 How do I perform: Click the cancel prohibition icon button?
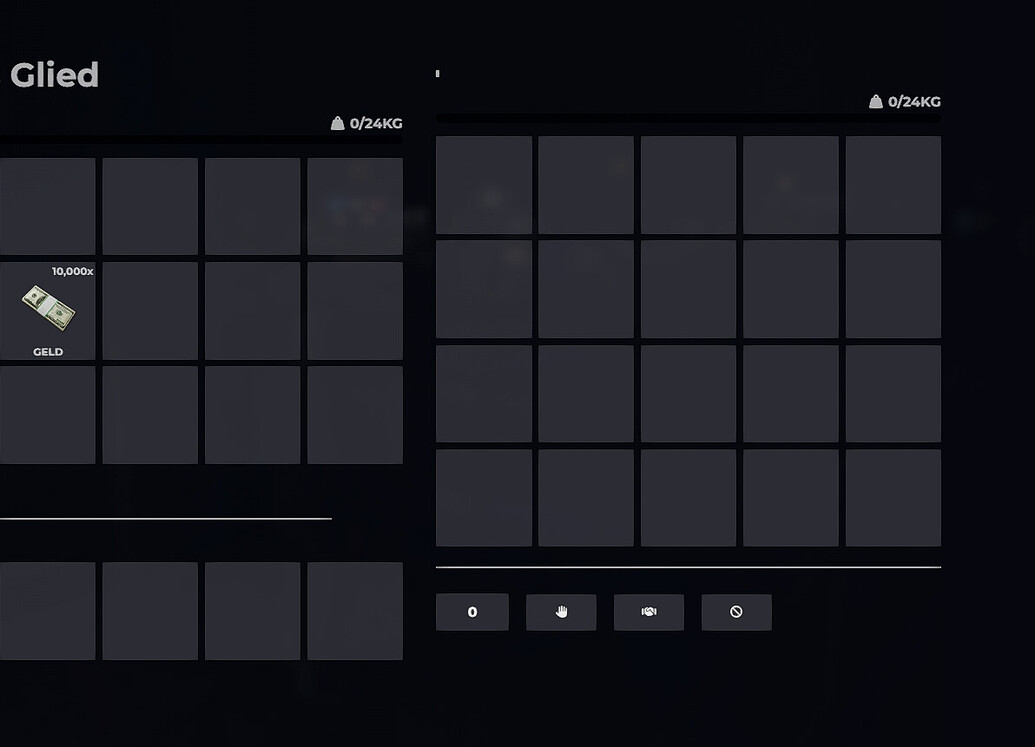(x=736, y=612)
